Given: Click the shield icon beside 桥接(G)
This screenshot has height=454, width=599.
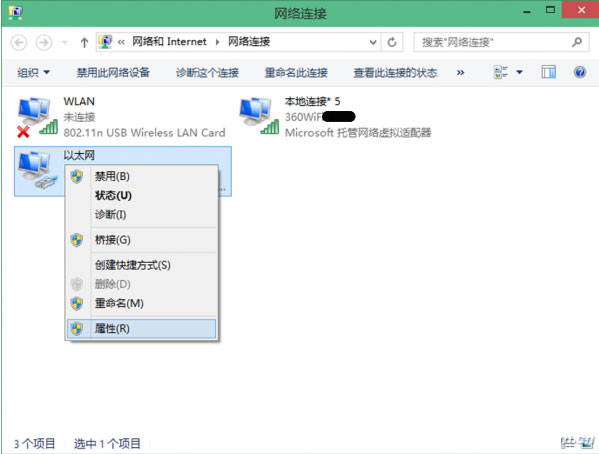Looking at the screenshot, I should pos(77,240).
